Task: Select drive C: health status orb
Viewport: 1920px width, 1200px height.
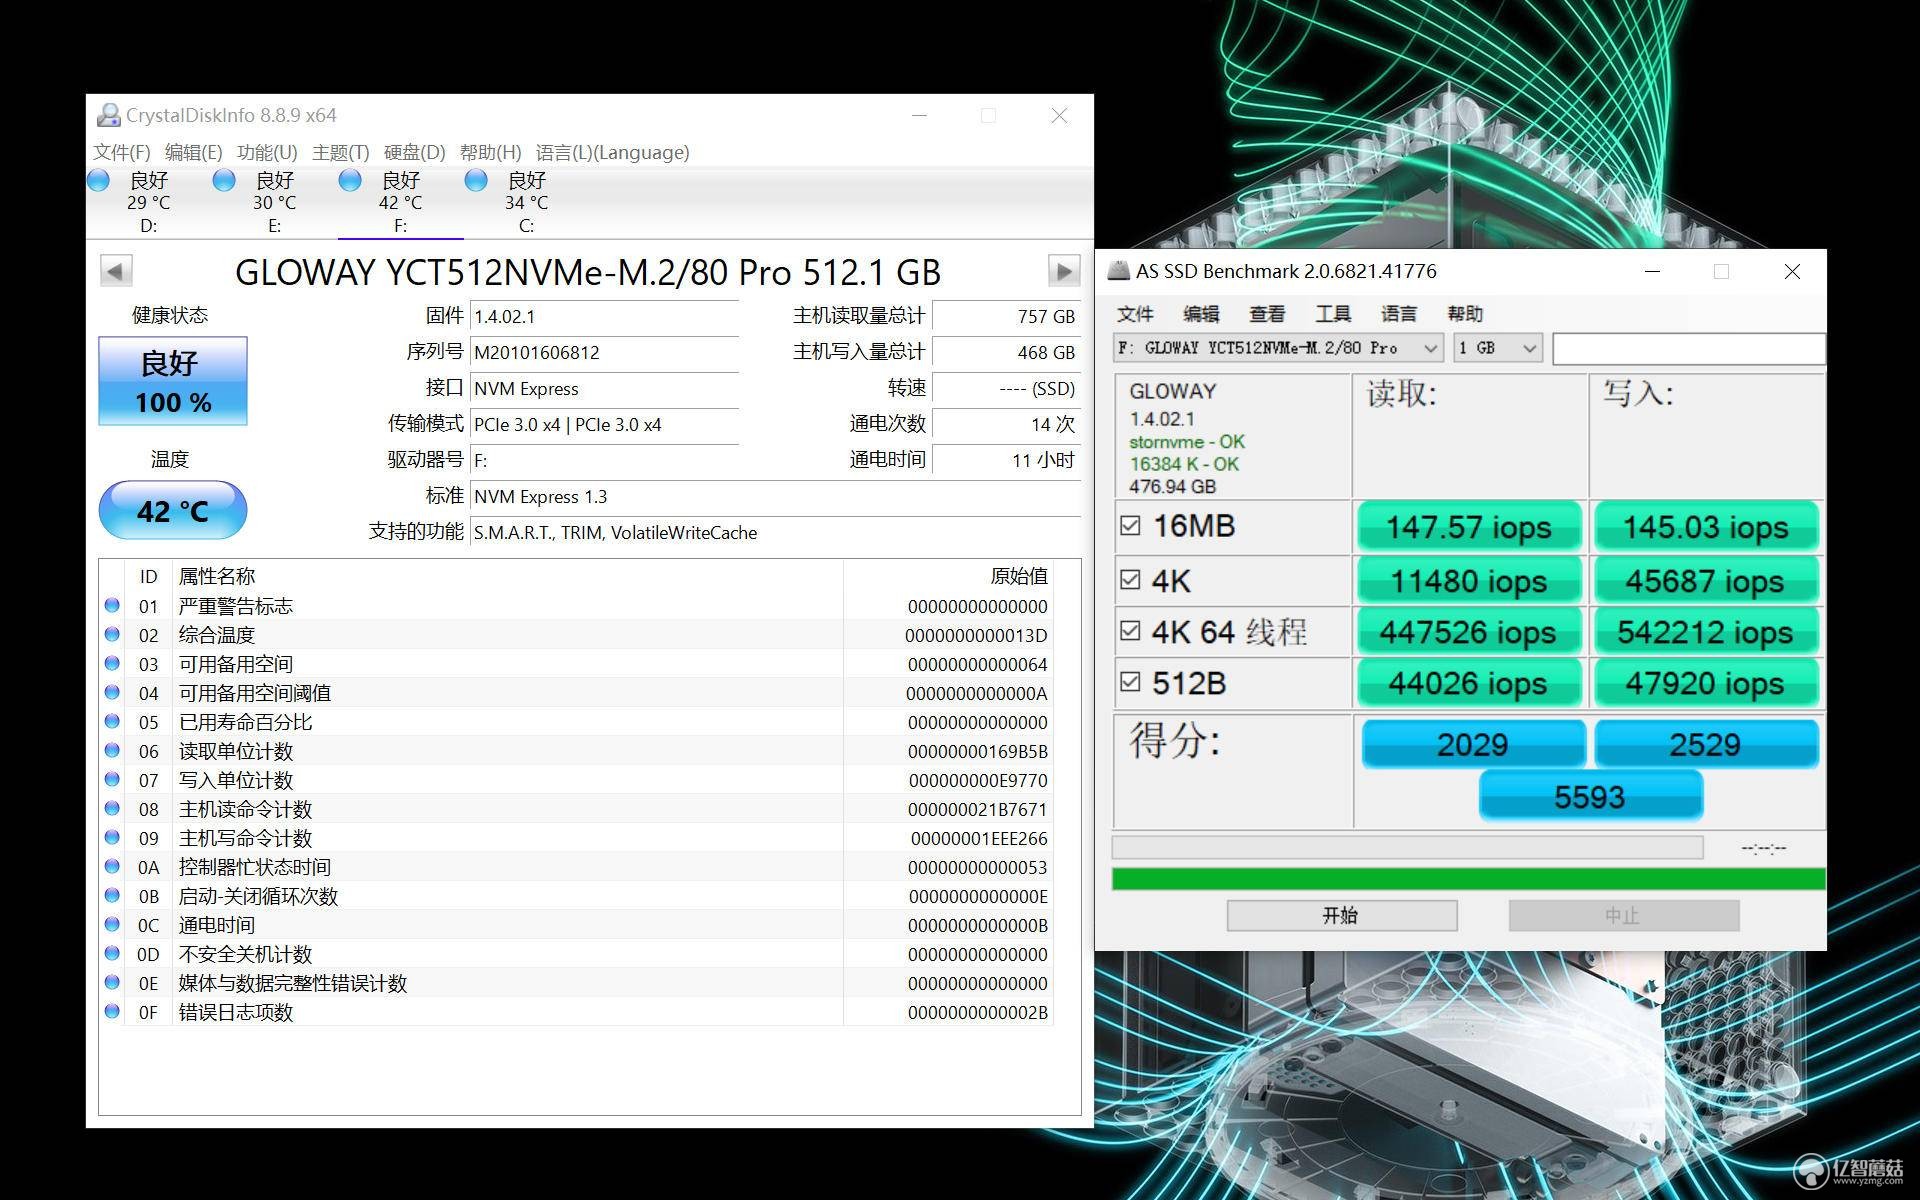Action: (x=476, y=180)
